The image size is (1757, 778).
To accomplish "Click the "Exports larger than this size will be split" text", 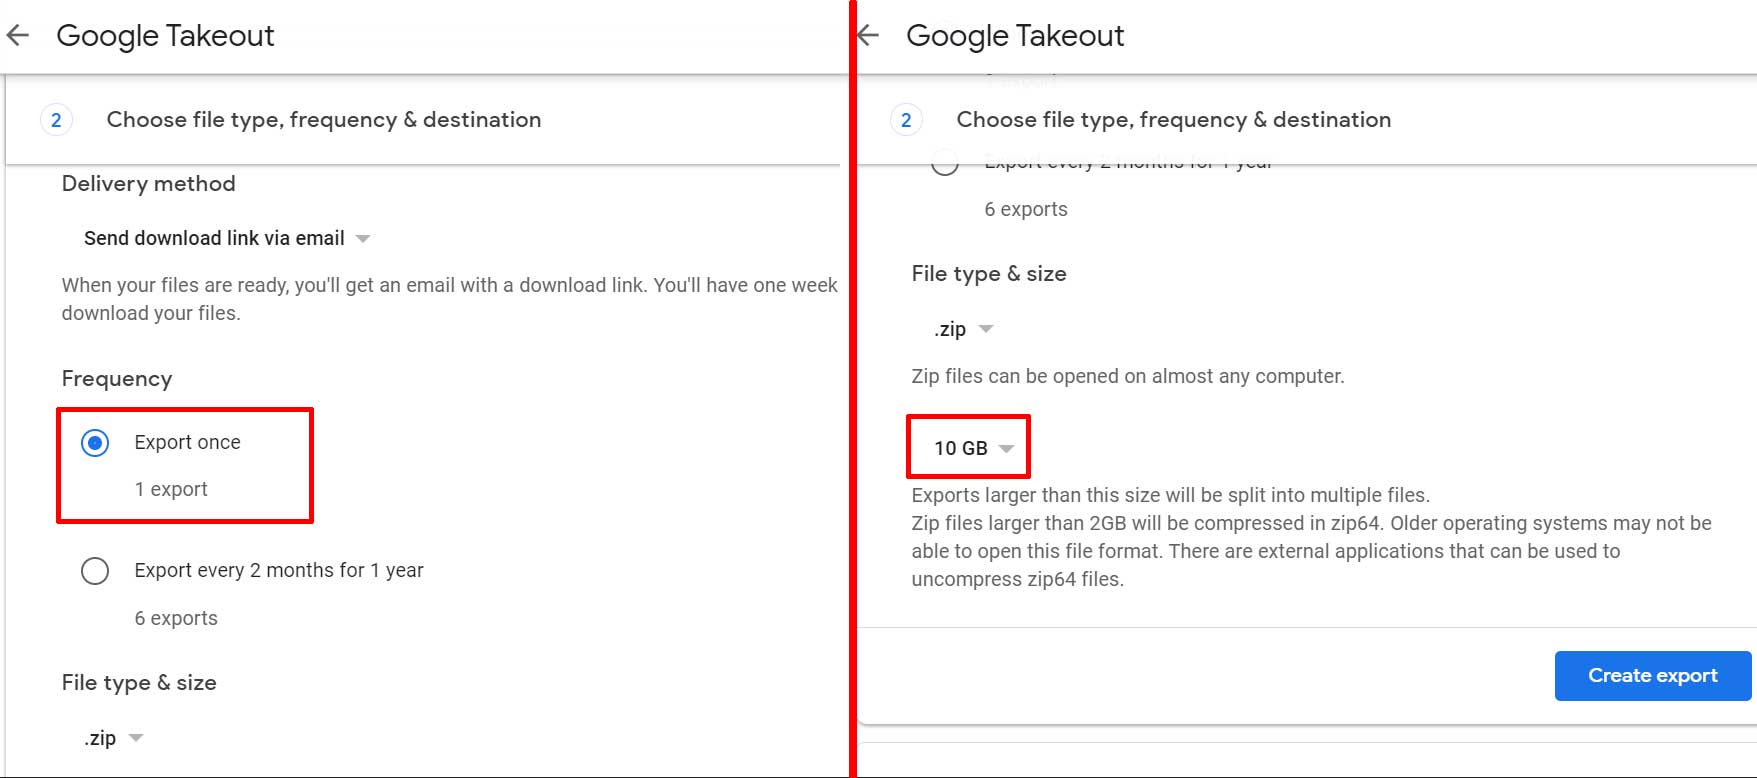I will click(x=1171, y=495).
